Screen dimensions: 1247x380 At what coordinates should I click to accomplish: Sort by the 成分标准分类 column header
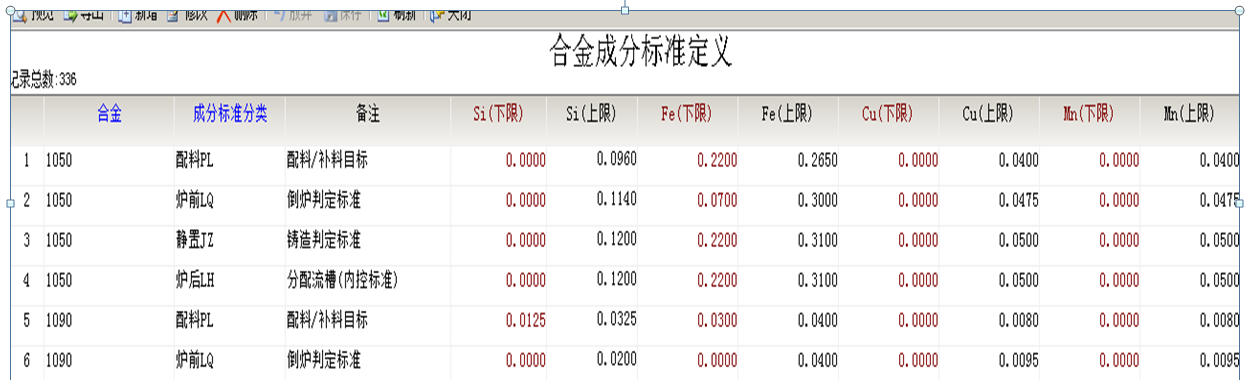point(230,114)
